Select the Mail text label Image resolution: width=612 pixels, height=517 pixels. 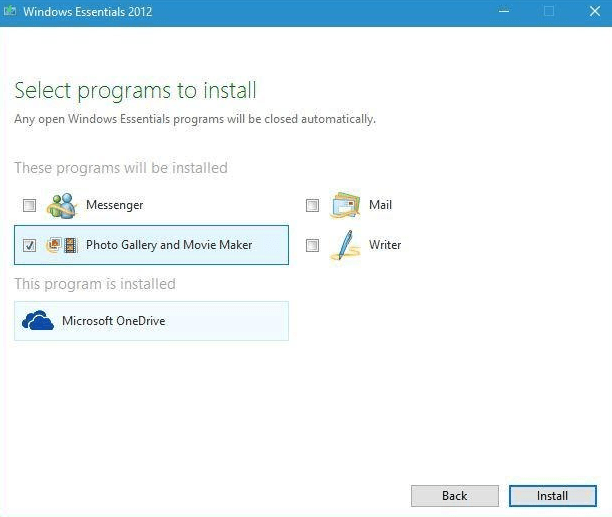point(380,205)
